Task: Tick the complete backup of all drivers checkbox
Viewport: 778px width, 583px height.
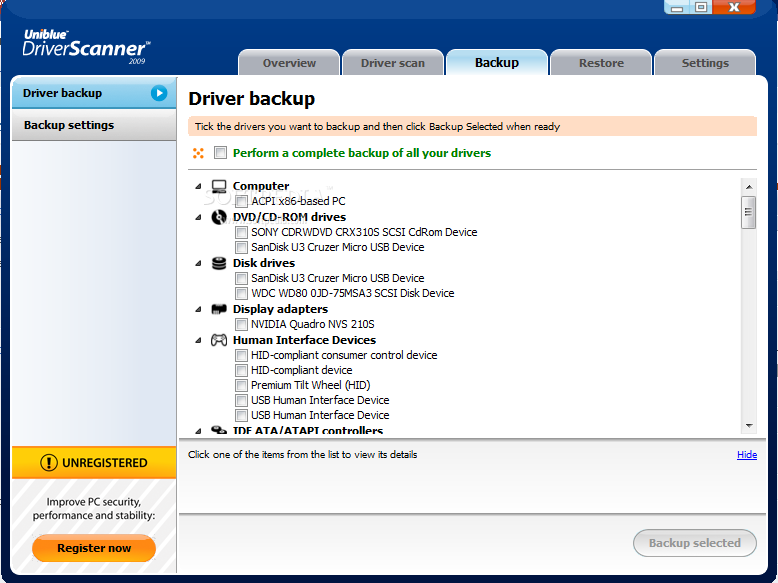Action: point(220,153)
